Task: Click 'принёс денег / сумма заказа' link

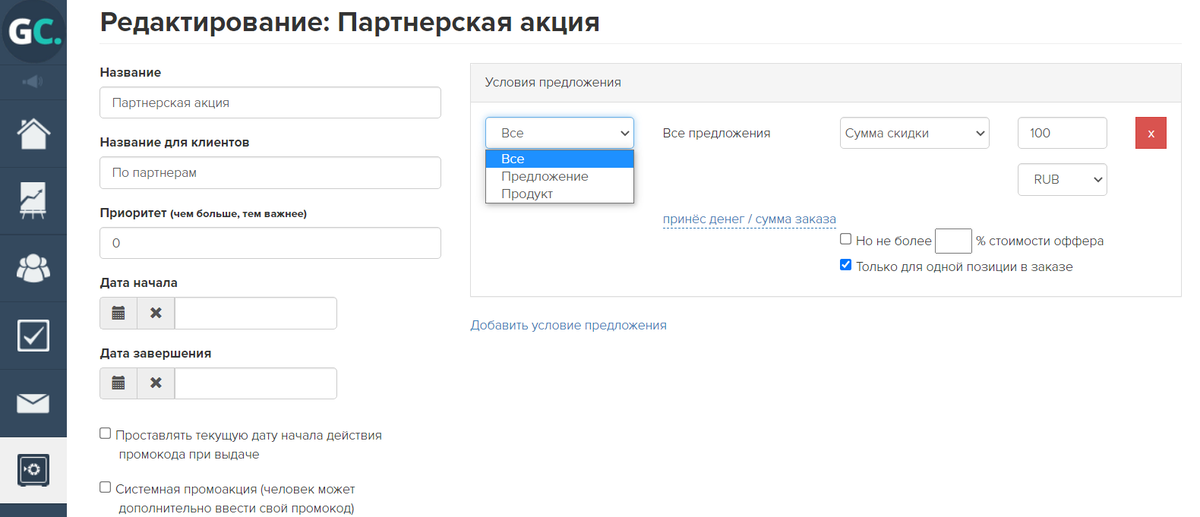Action: [750, 219]
